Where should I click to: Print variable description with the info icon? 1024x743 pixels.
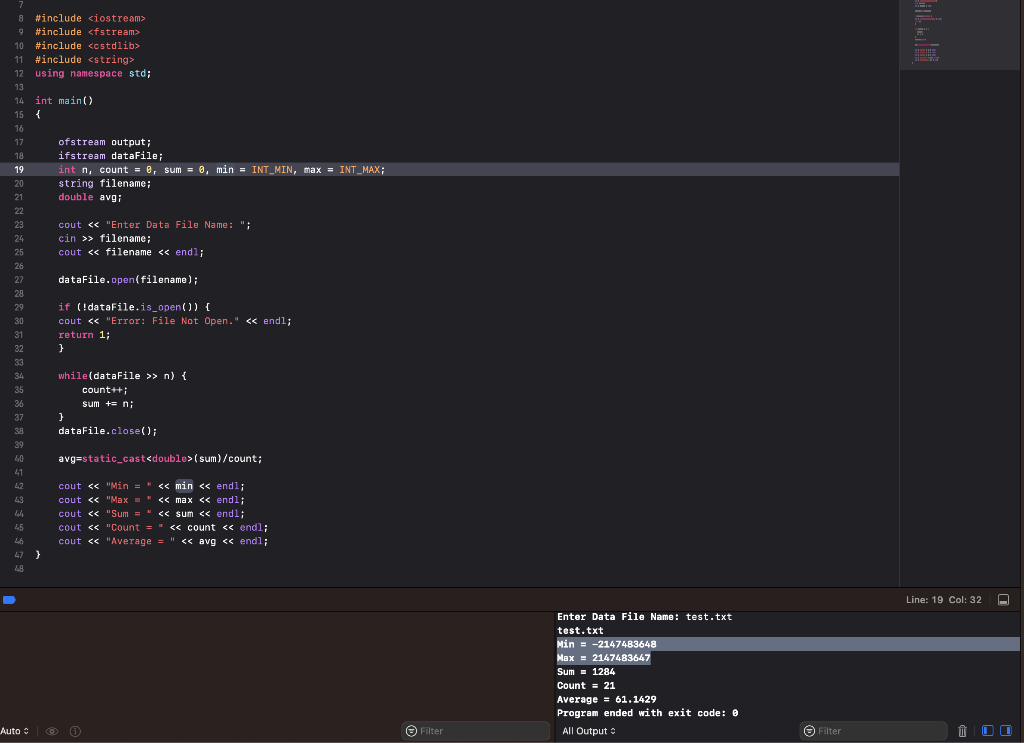pos(74,731)
